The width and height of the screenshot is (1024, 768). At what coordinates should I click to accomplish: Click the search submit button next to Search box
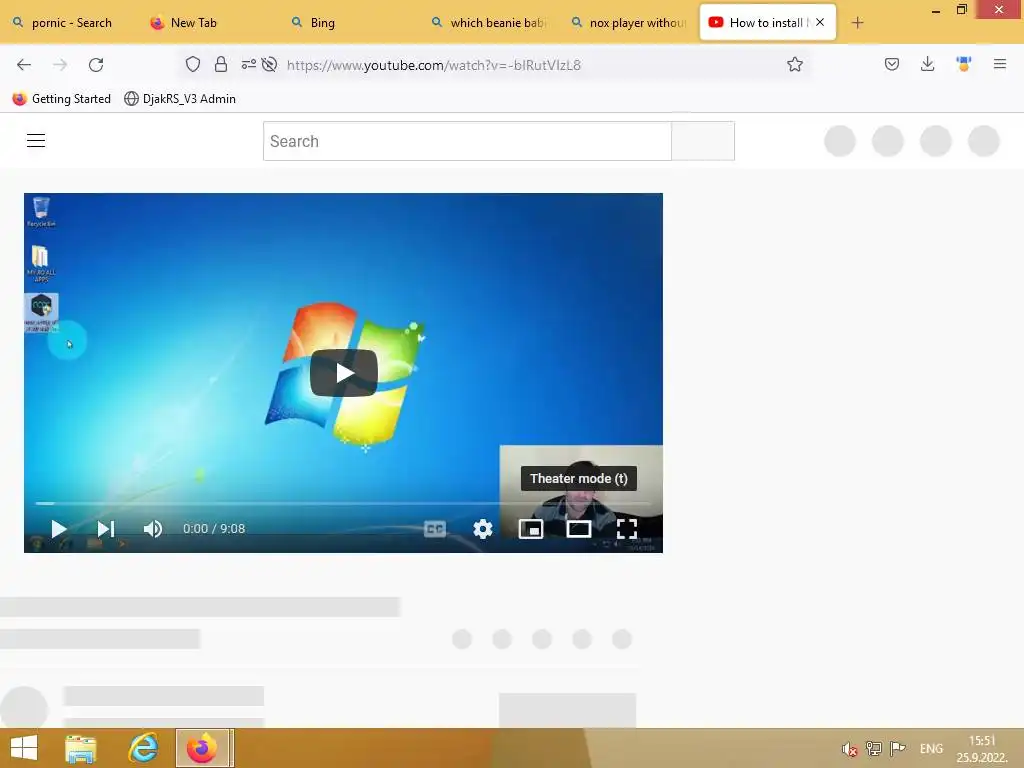[703, 141]
